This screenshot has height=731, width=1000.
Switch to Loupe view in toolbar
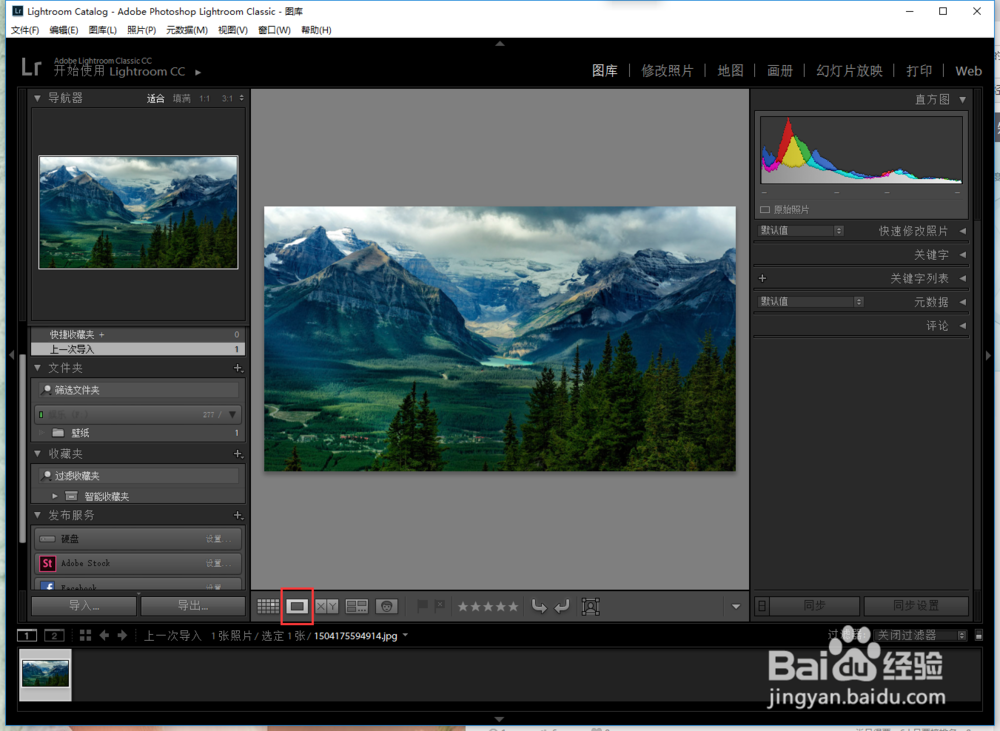[297, 606]
